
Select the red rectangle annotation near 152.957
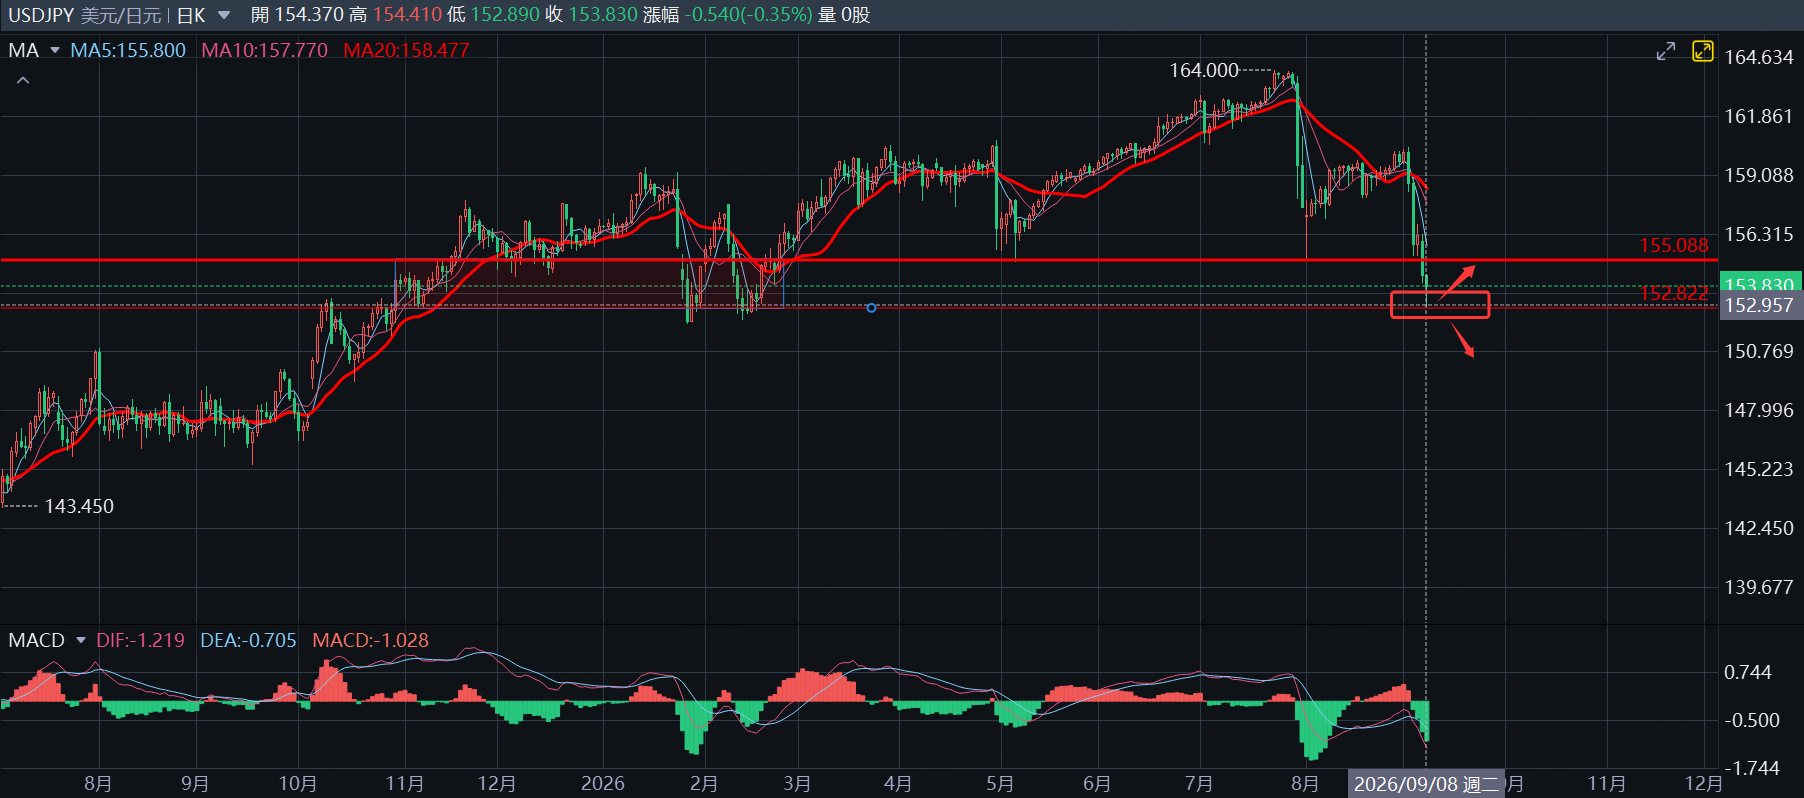click(1440, 305)
